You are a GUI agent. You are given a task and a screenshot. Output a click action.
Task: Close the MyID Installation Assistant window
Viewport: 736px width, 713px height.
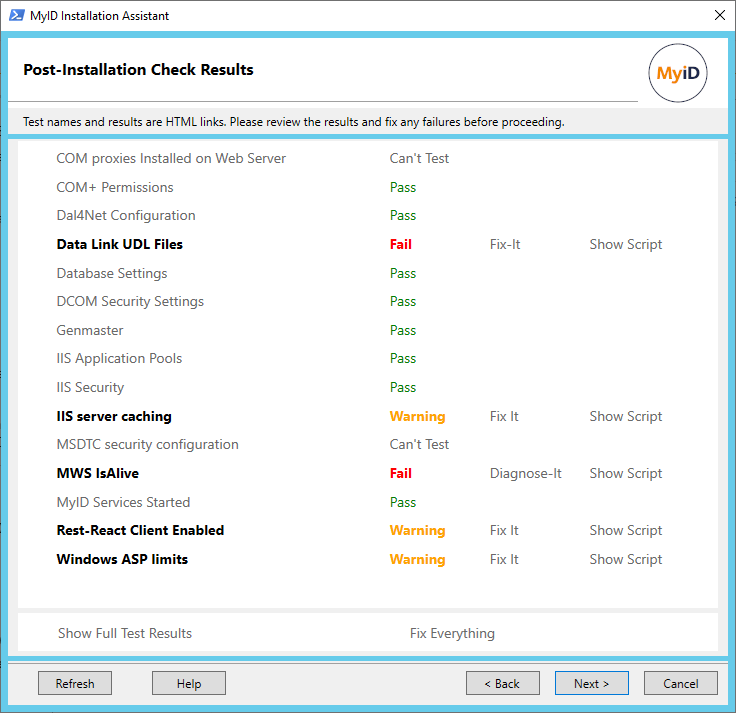click(719, 16)
